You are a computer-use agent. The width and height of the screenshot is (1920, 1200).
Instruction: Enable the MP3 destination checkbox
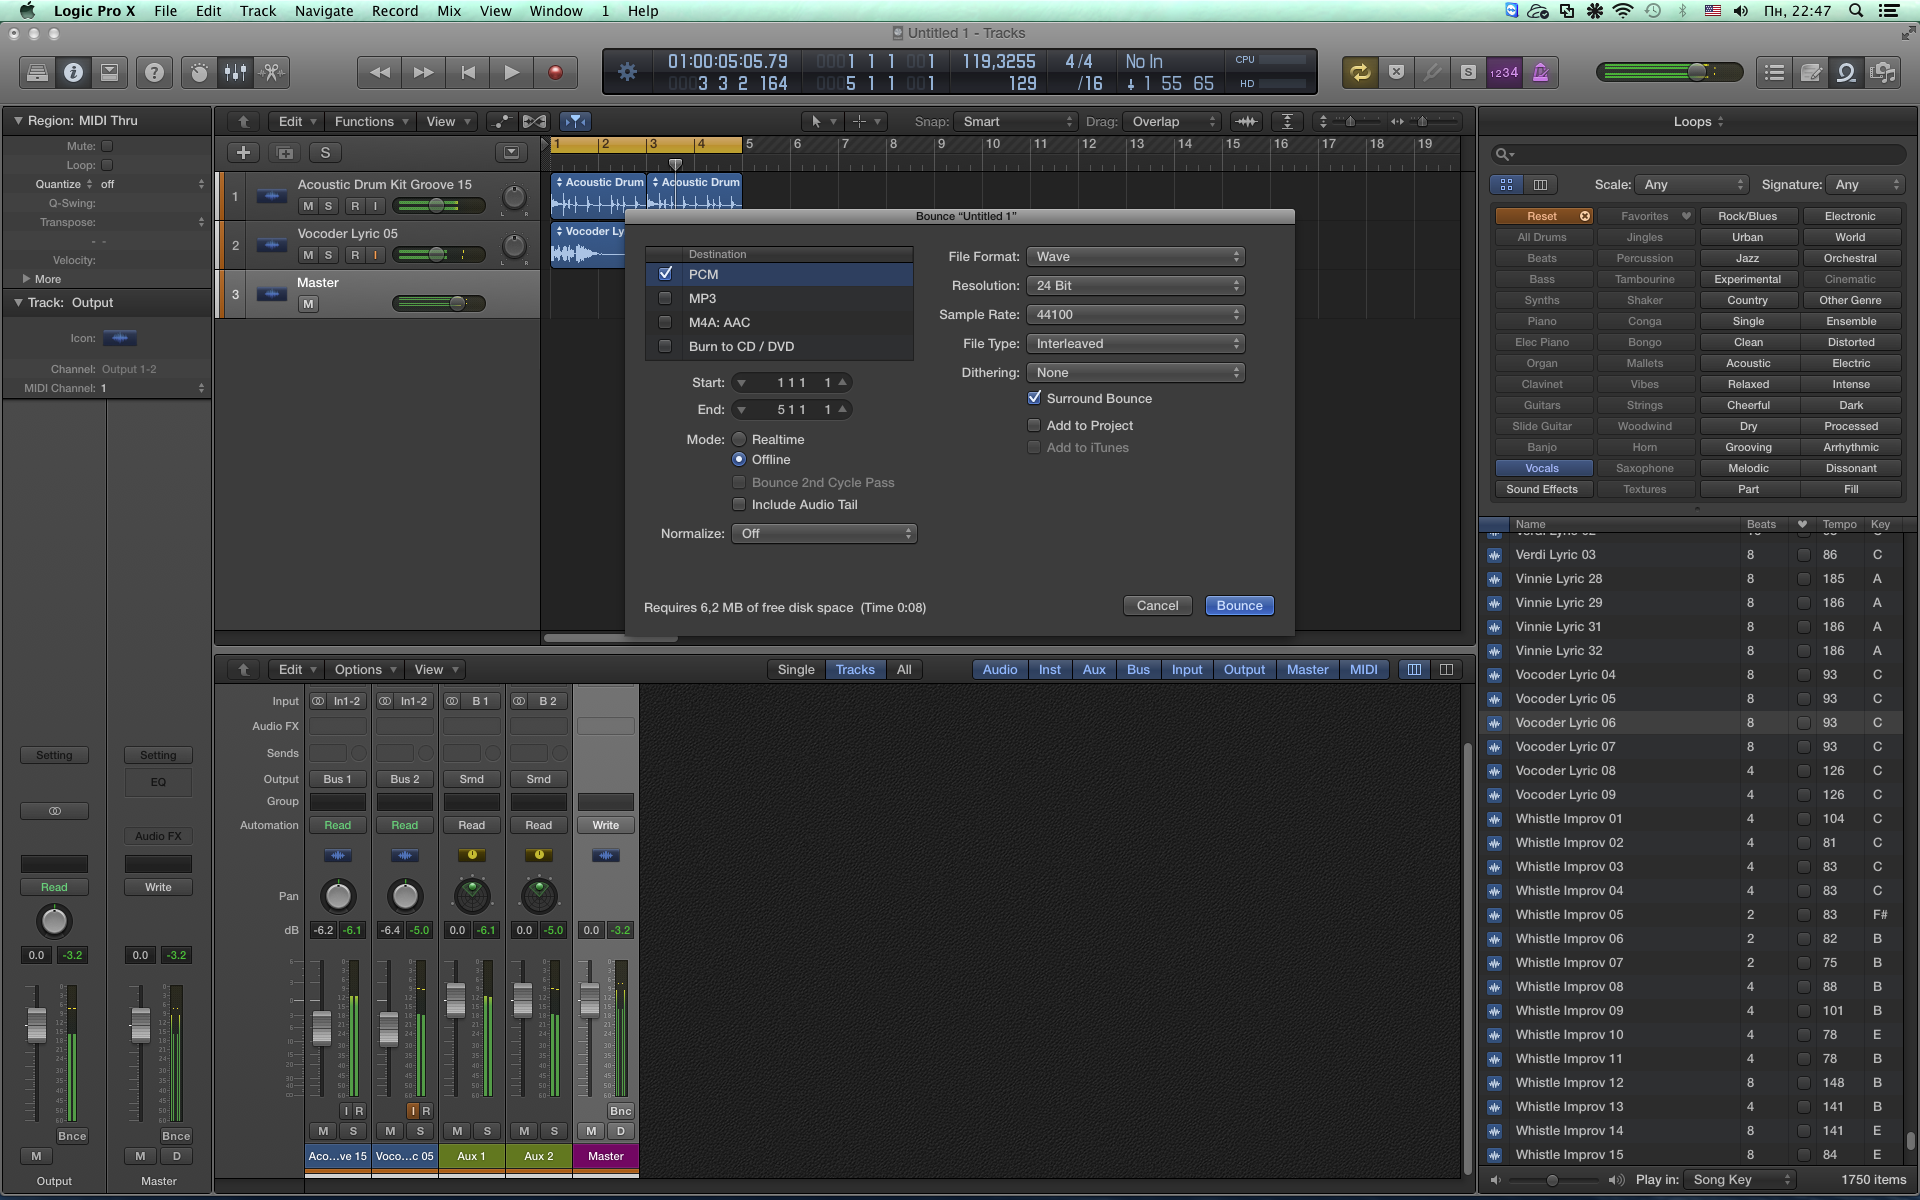click(665, 298)
